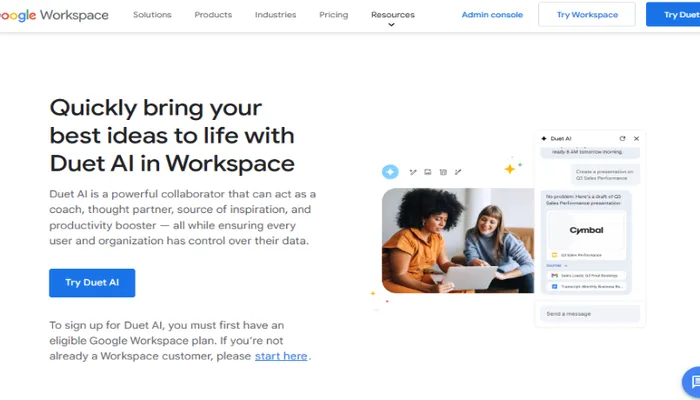Click the Gmail icon source item
This screenshot has height=400, width=700.
pos(553,274)
